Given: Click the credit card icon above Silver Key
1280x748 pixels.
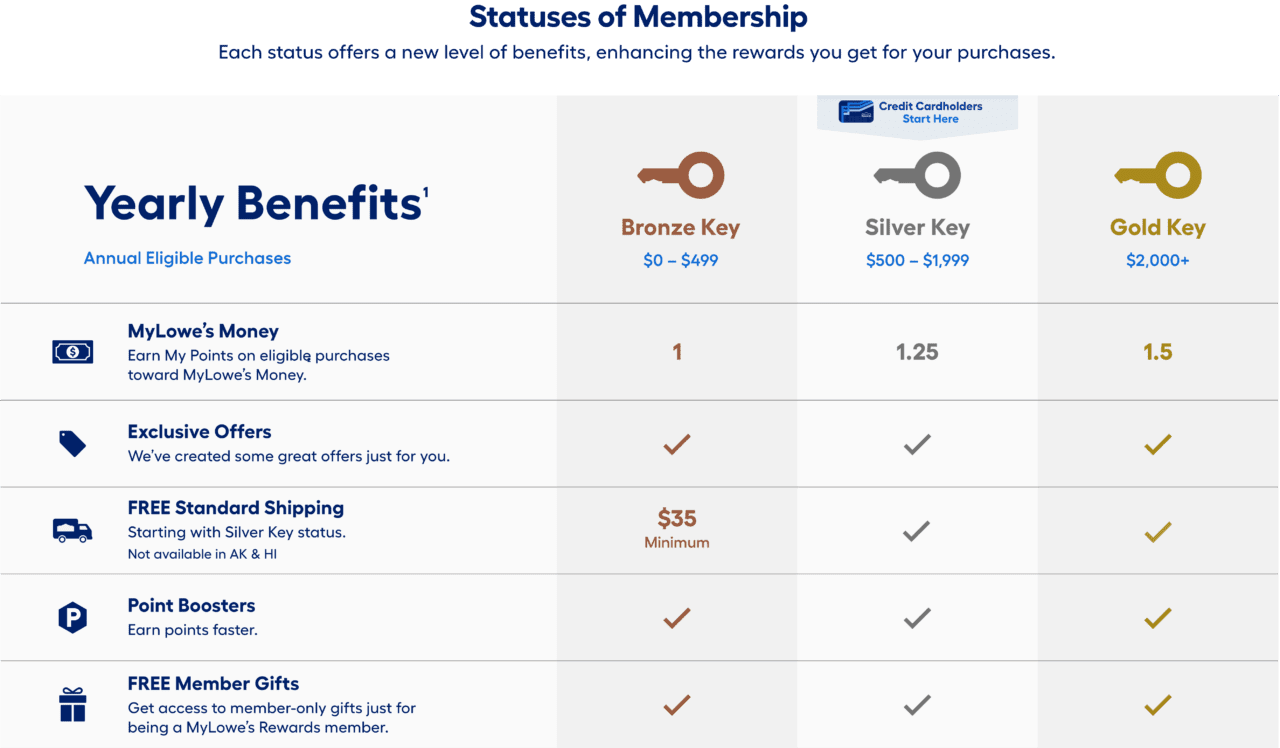Looking at the screenshot, I should point(856,111).
